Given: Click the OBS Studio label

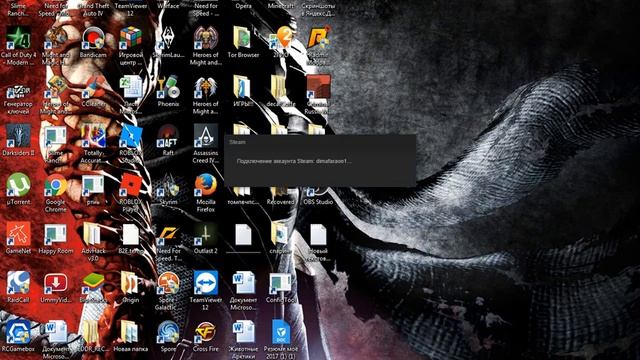Looking at the screenshot, I should click(318, 202).
